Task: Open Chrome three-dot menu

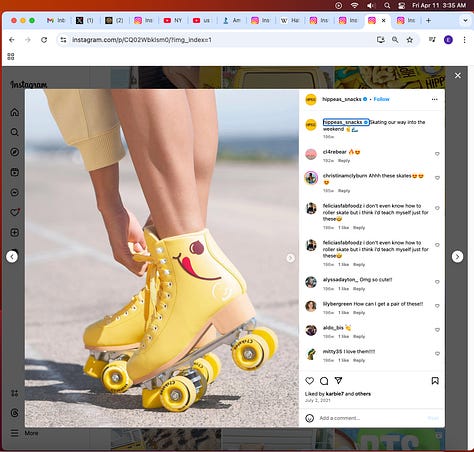Action: (x=464, y=40)
